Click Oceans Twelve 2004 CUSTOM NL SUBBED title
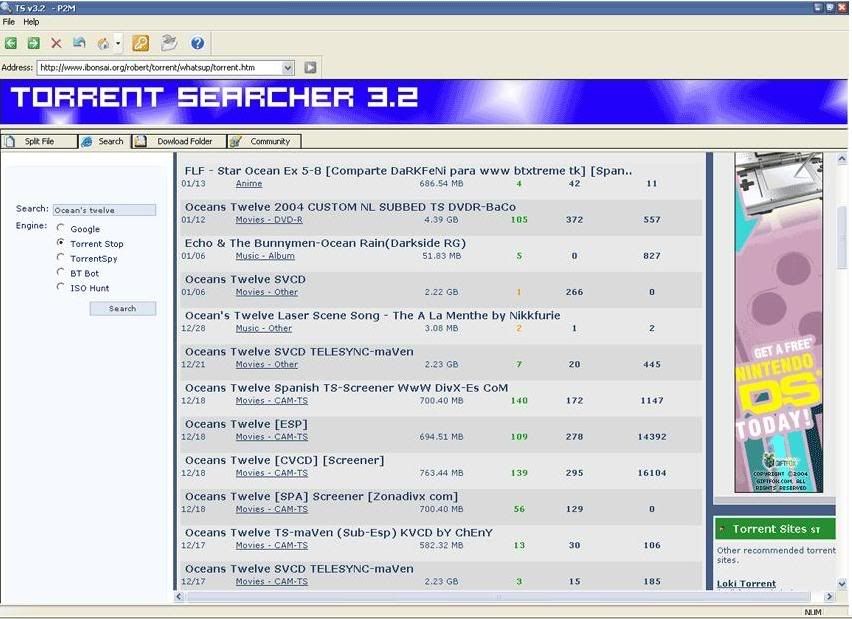The image size is (852, 619). click(x=350, y=207)
